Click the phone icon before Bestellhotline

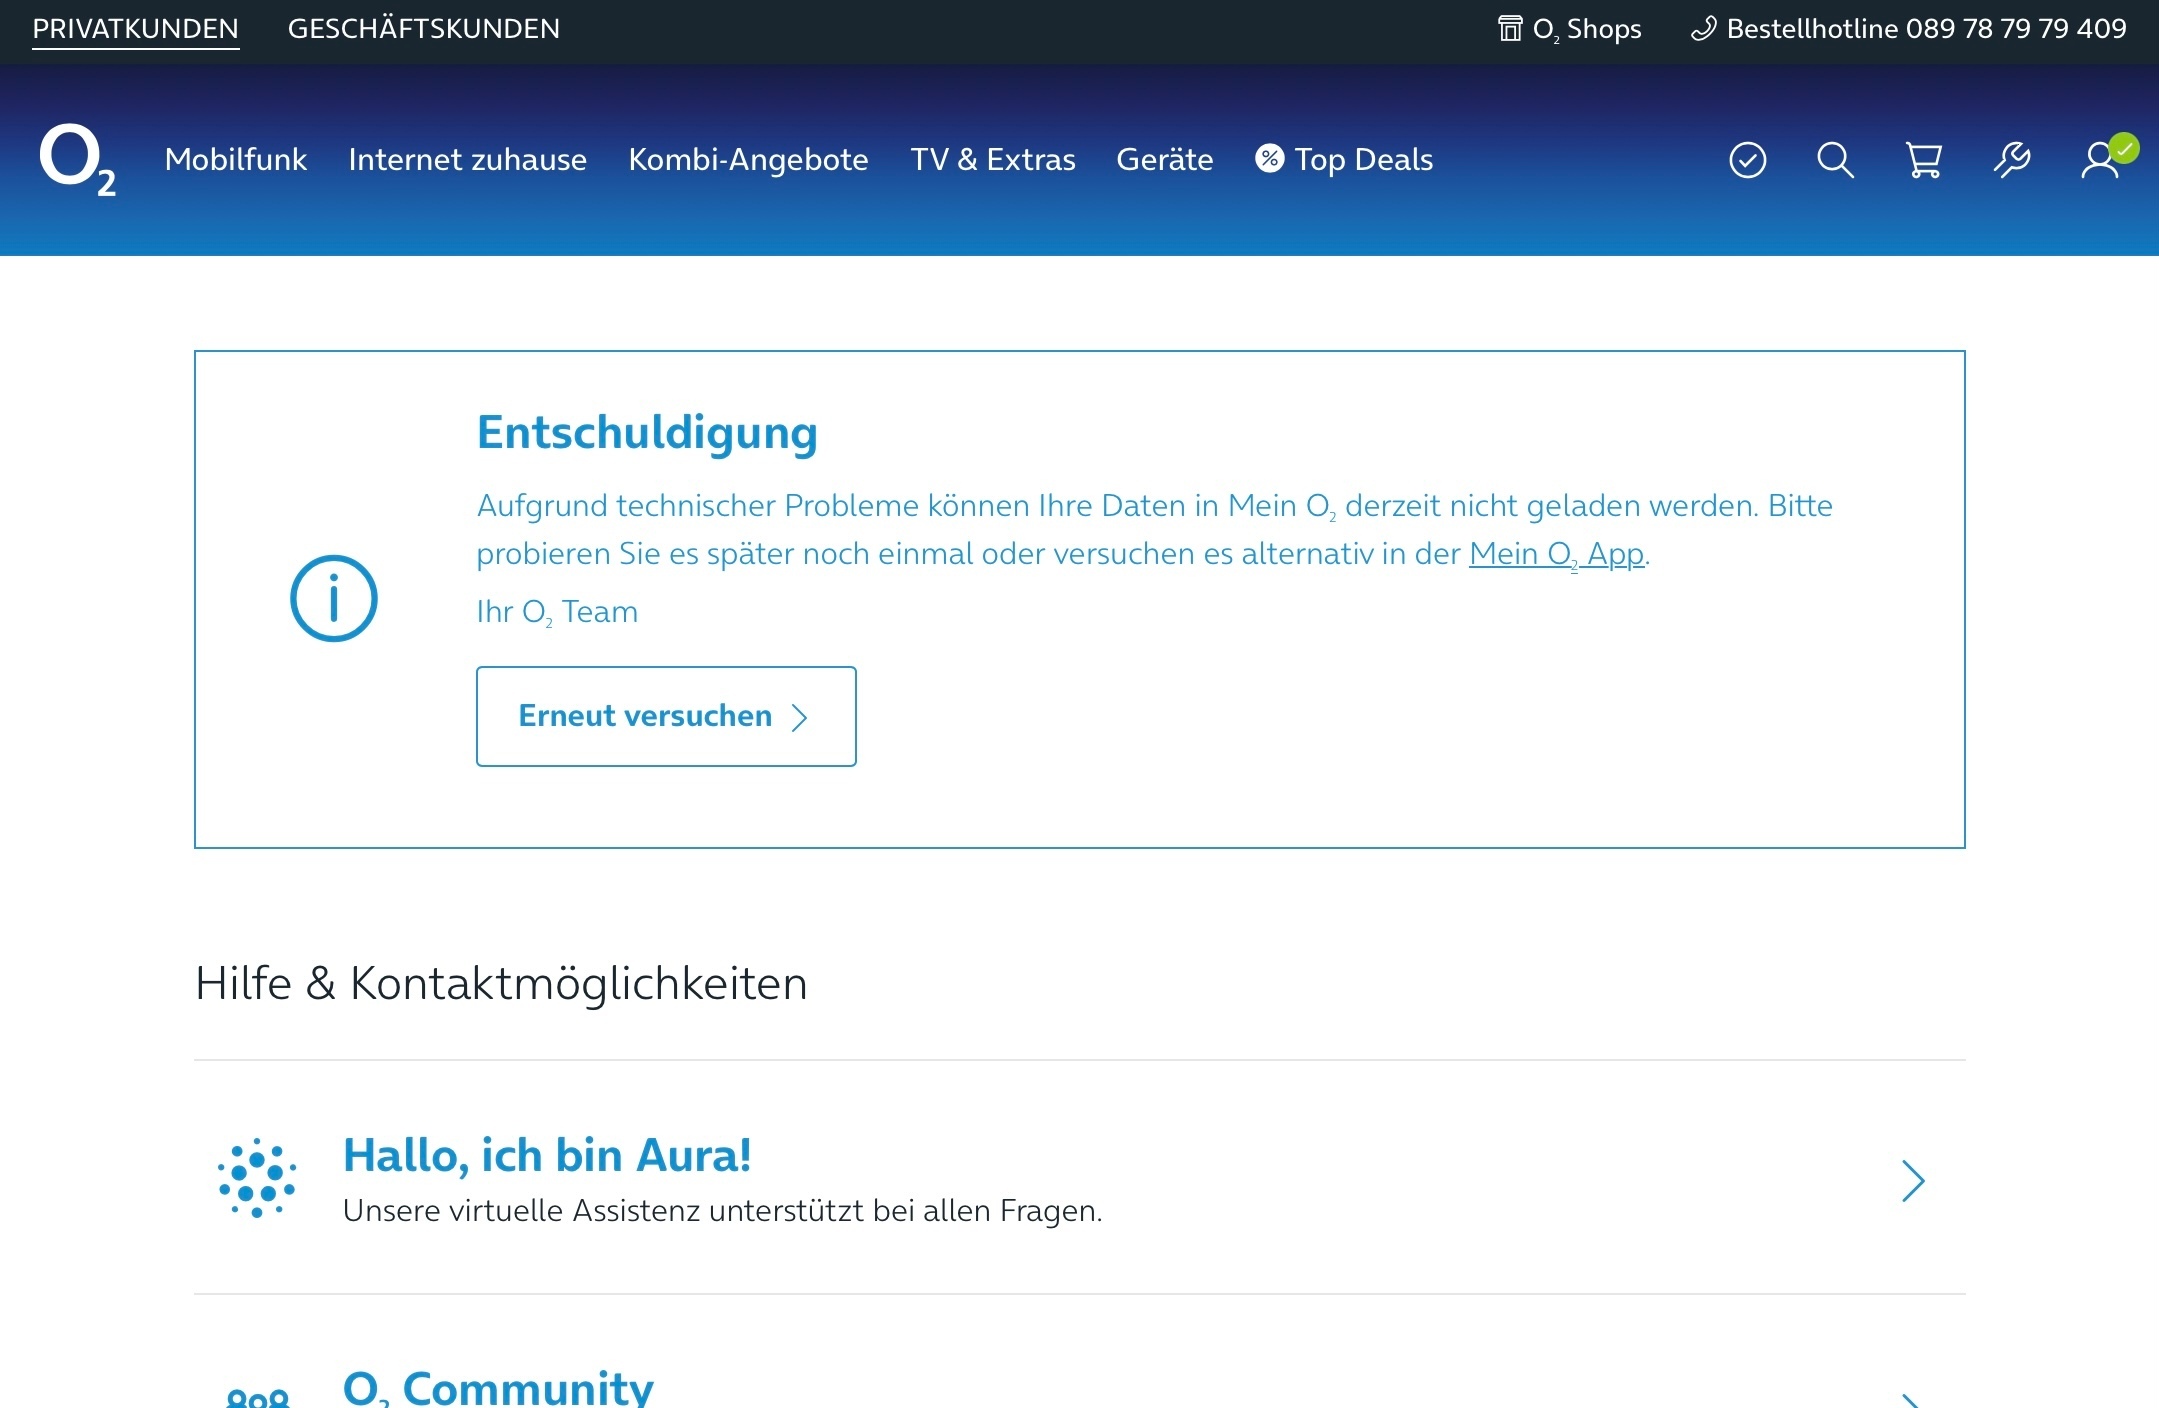pyautogui.click(x=1703, y=29)
